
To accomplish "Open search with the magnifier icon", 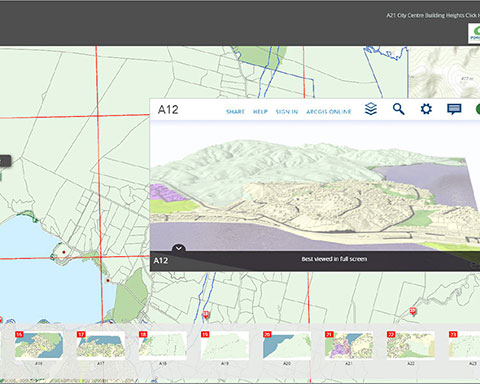I will click(398, 109).
